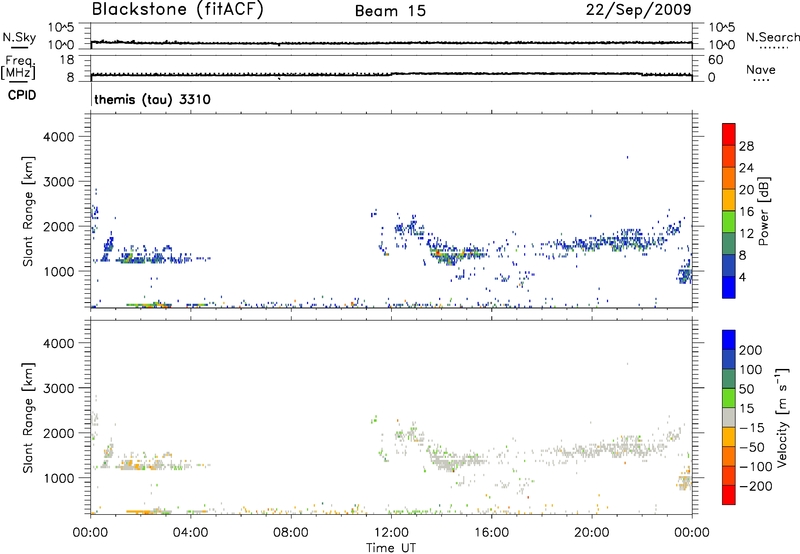The width and height of the screenshot is (800, 554).
Task: Click the gray segment of the Velocity color bar
Action: tap(729, 417)
